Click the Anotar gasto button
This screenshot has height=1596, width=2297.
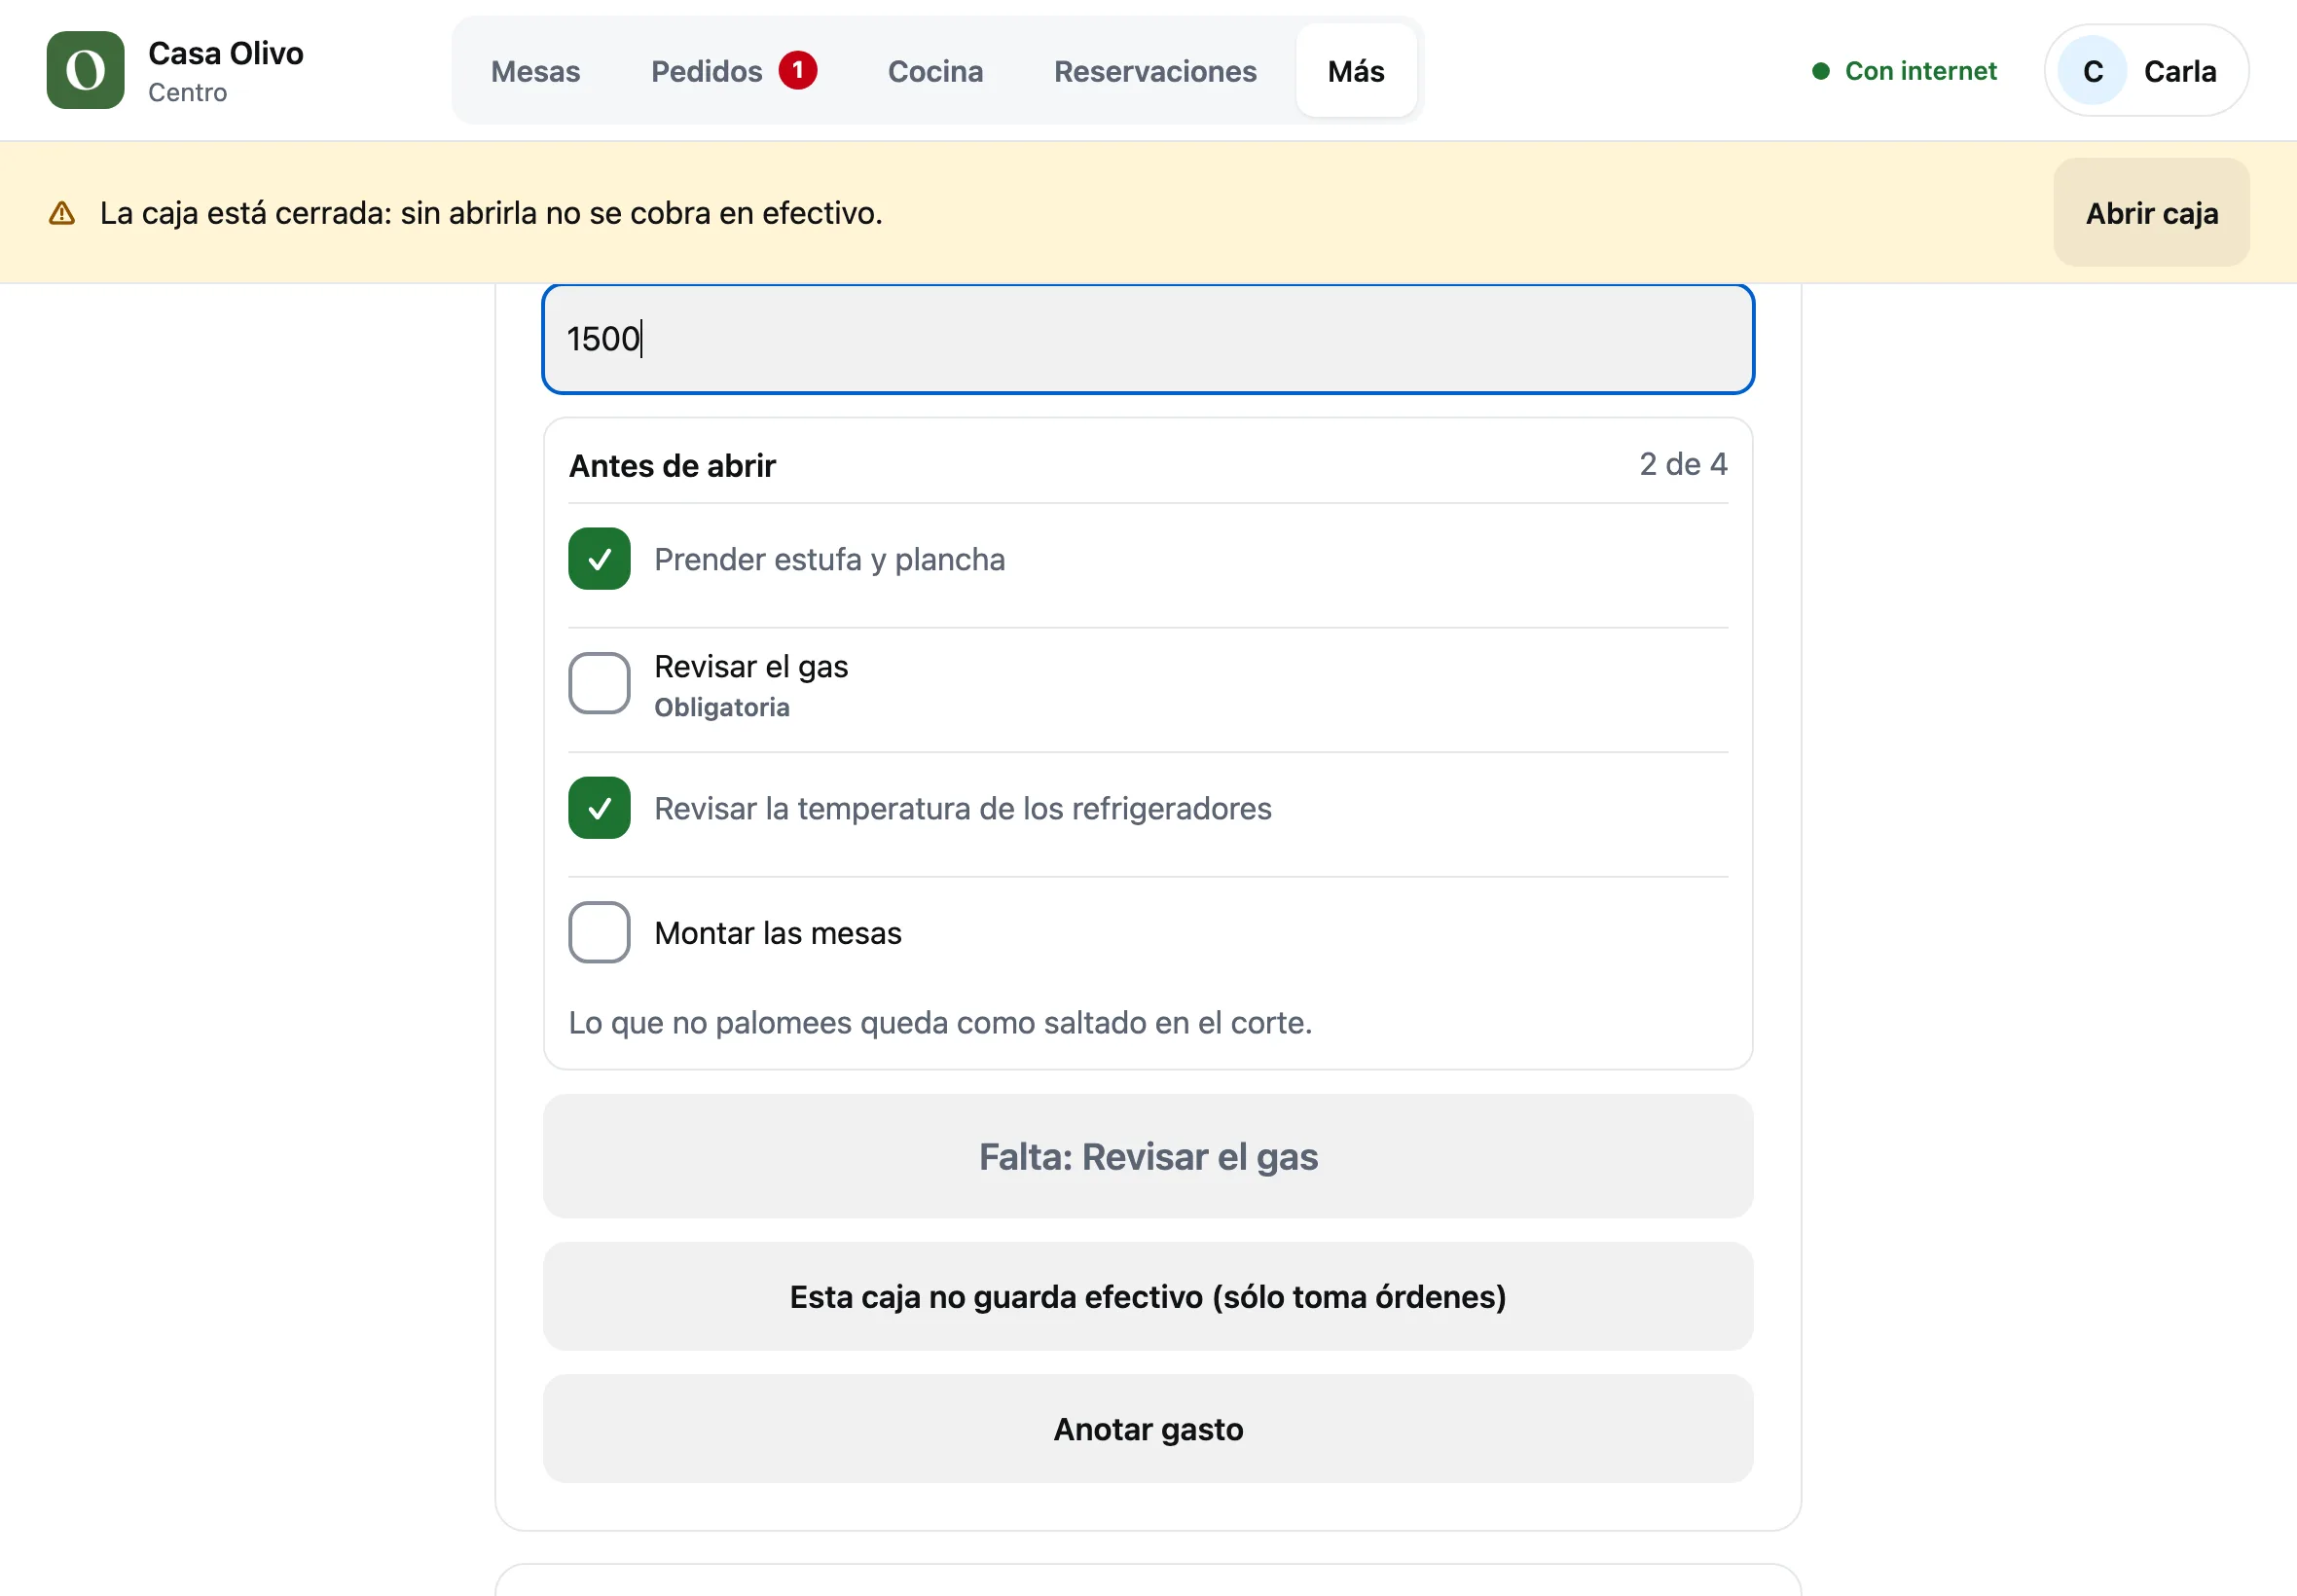(1148, 1430)
